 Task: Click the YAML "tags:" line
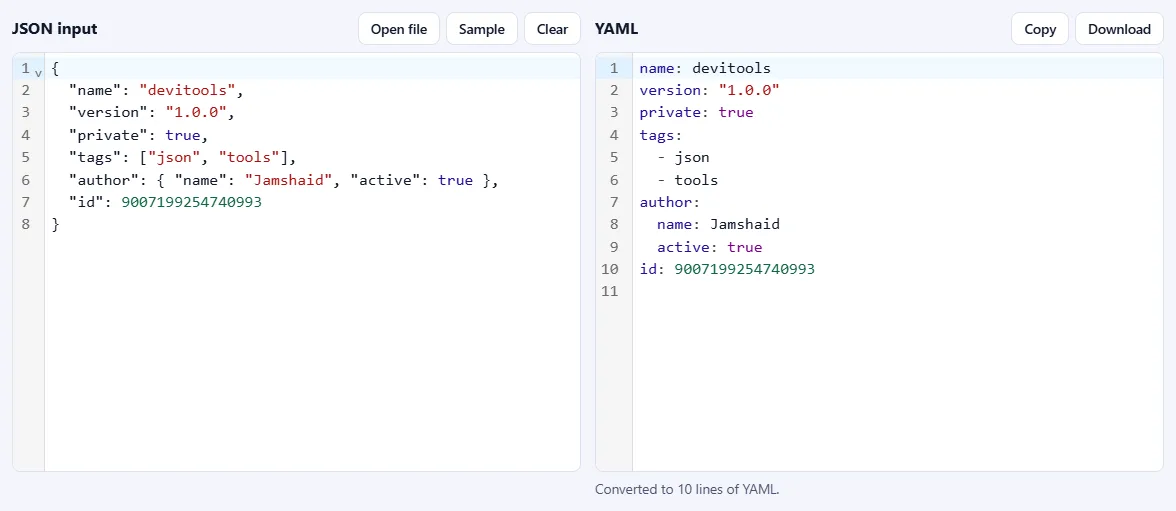click(x=662, y=135)
